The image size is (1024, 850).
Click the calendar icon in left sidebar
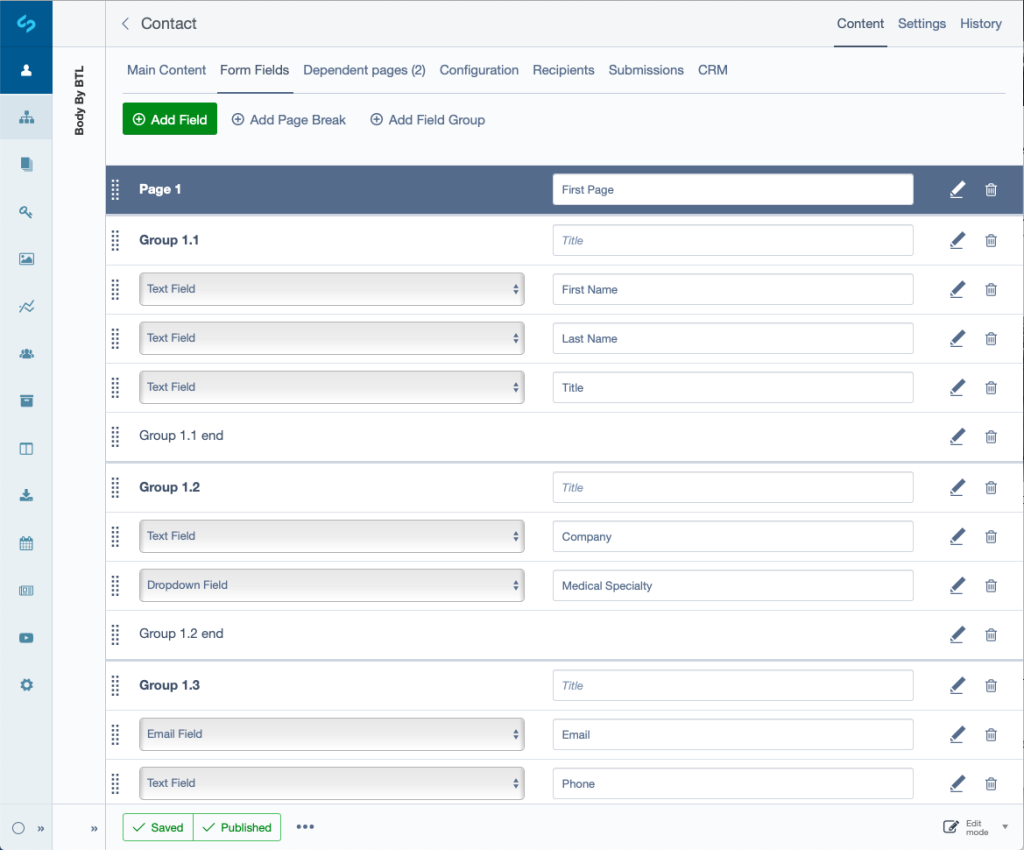pyautogui.click(x=26, y=543)
